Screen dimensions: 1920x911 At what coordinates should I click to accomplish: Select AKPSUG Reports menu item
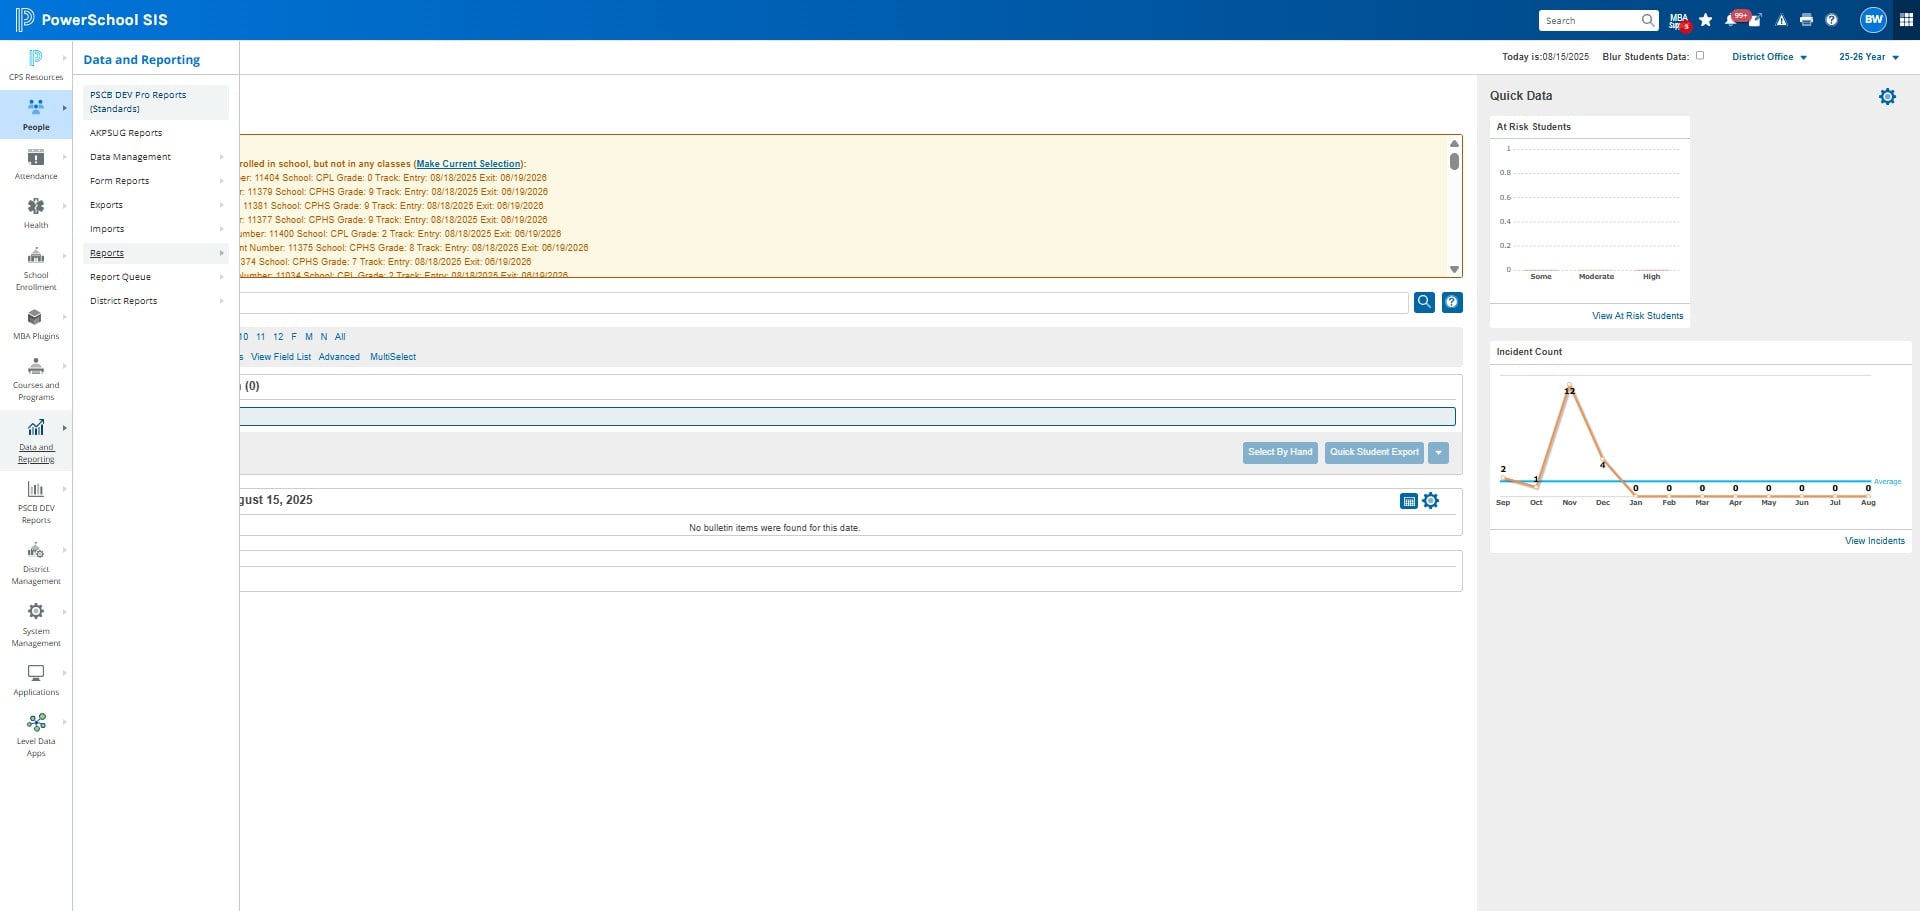click(x=156, y=133)
